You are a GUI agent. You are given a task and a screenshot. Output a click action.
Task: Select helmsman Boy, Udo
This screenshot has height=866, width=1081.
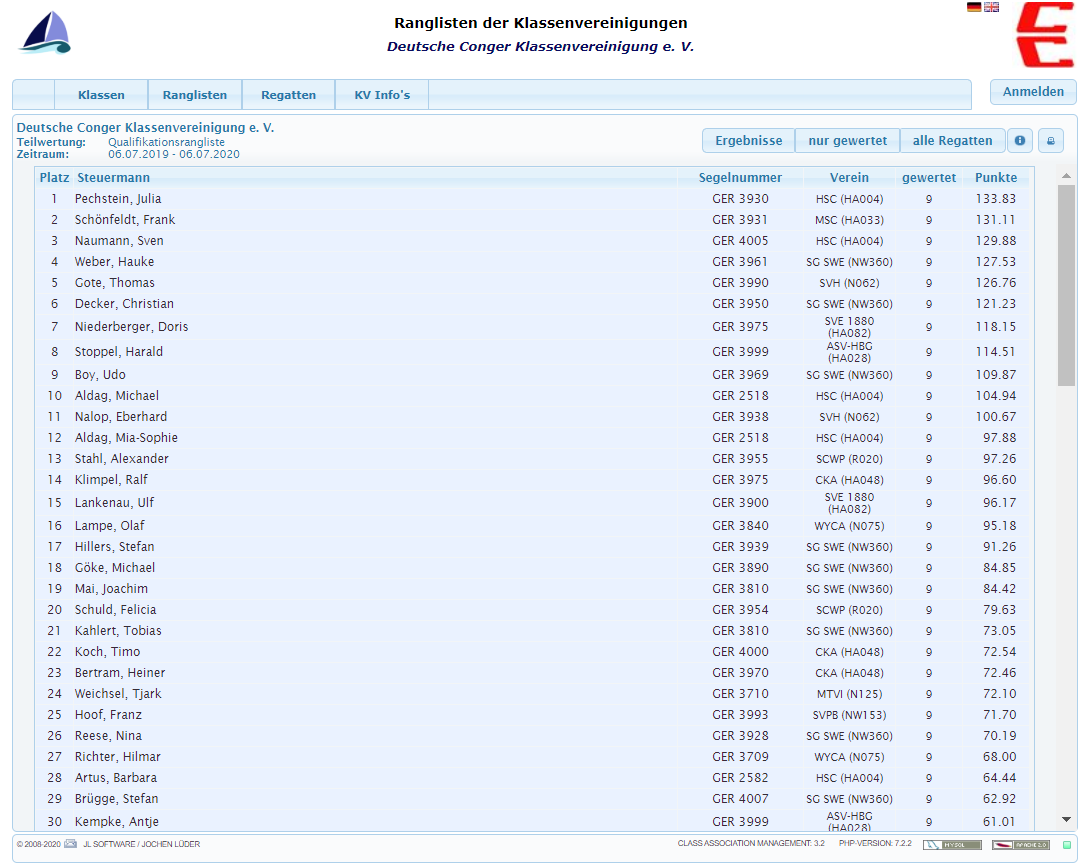point(100,375)
